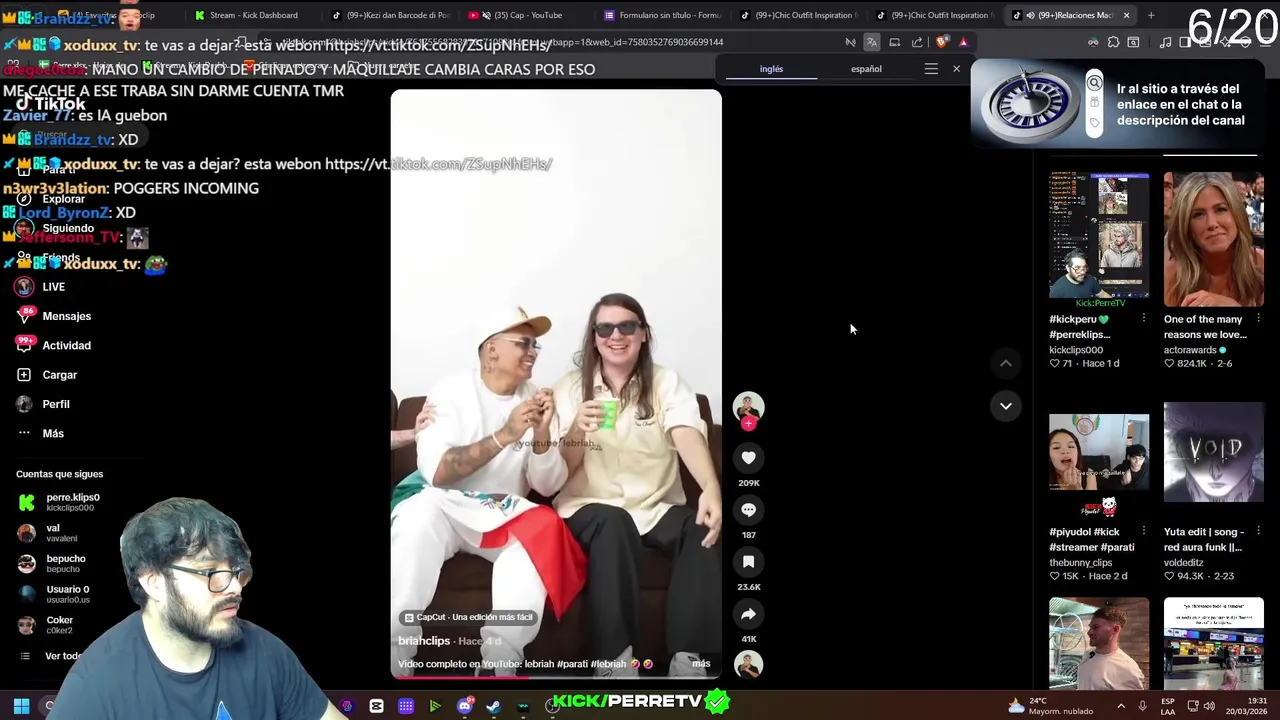
Task: Open the video creator avatar above follow button
Action: click(748, 405)
